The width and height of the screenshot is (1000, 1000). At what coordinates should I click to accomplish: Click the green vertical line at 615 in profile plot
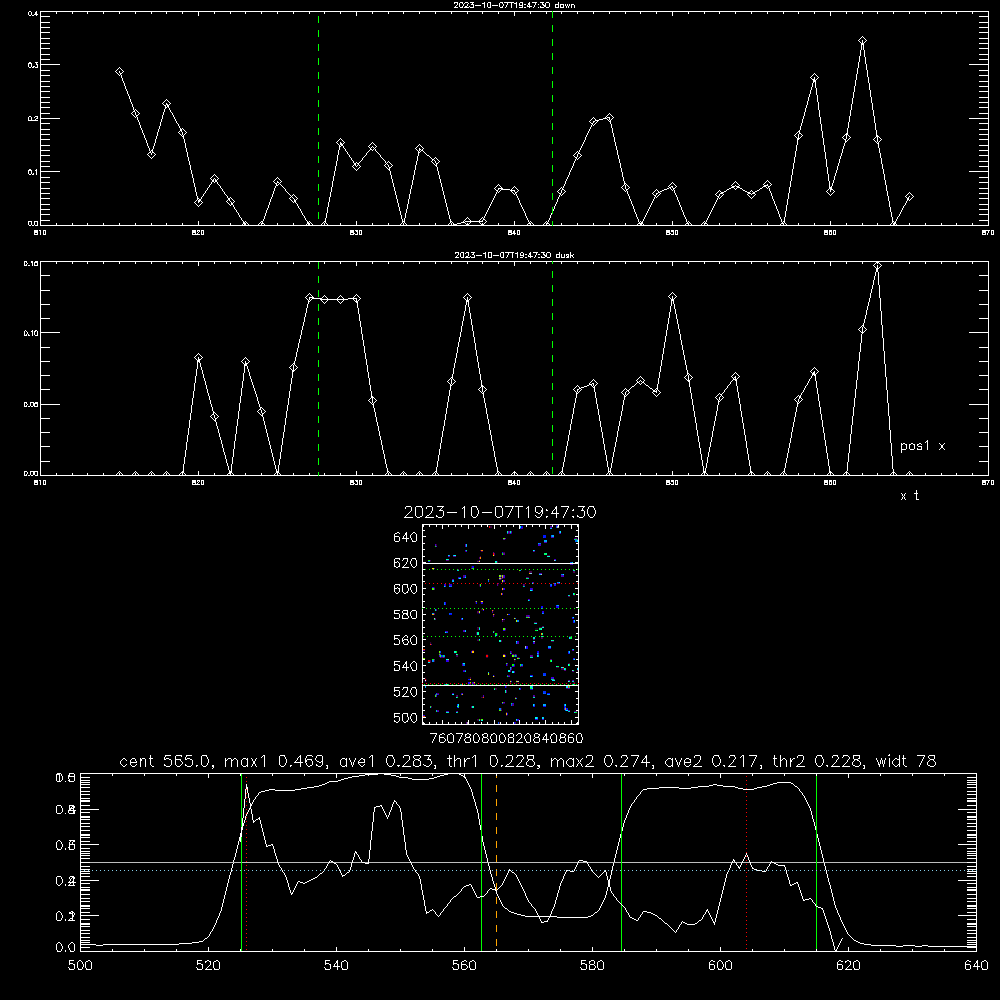point(816,861)
